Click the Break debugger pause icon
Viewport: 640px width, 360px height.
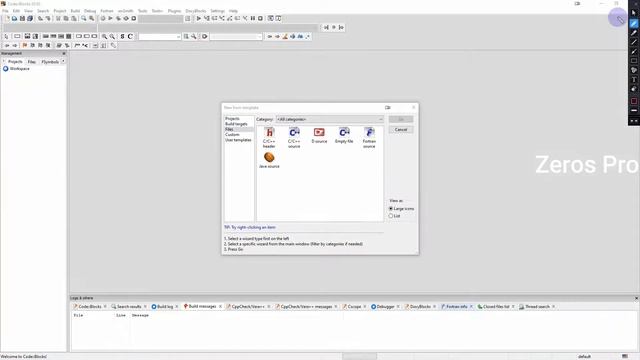point(253,18)
